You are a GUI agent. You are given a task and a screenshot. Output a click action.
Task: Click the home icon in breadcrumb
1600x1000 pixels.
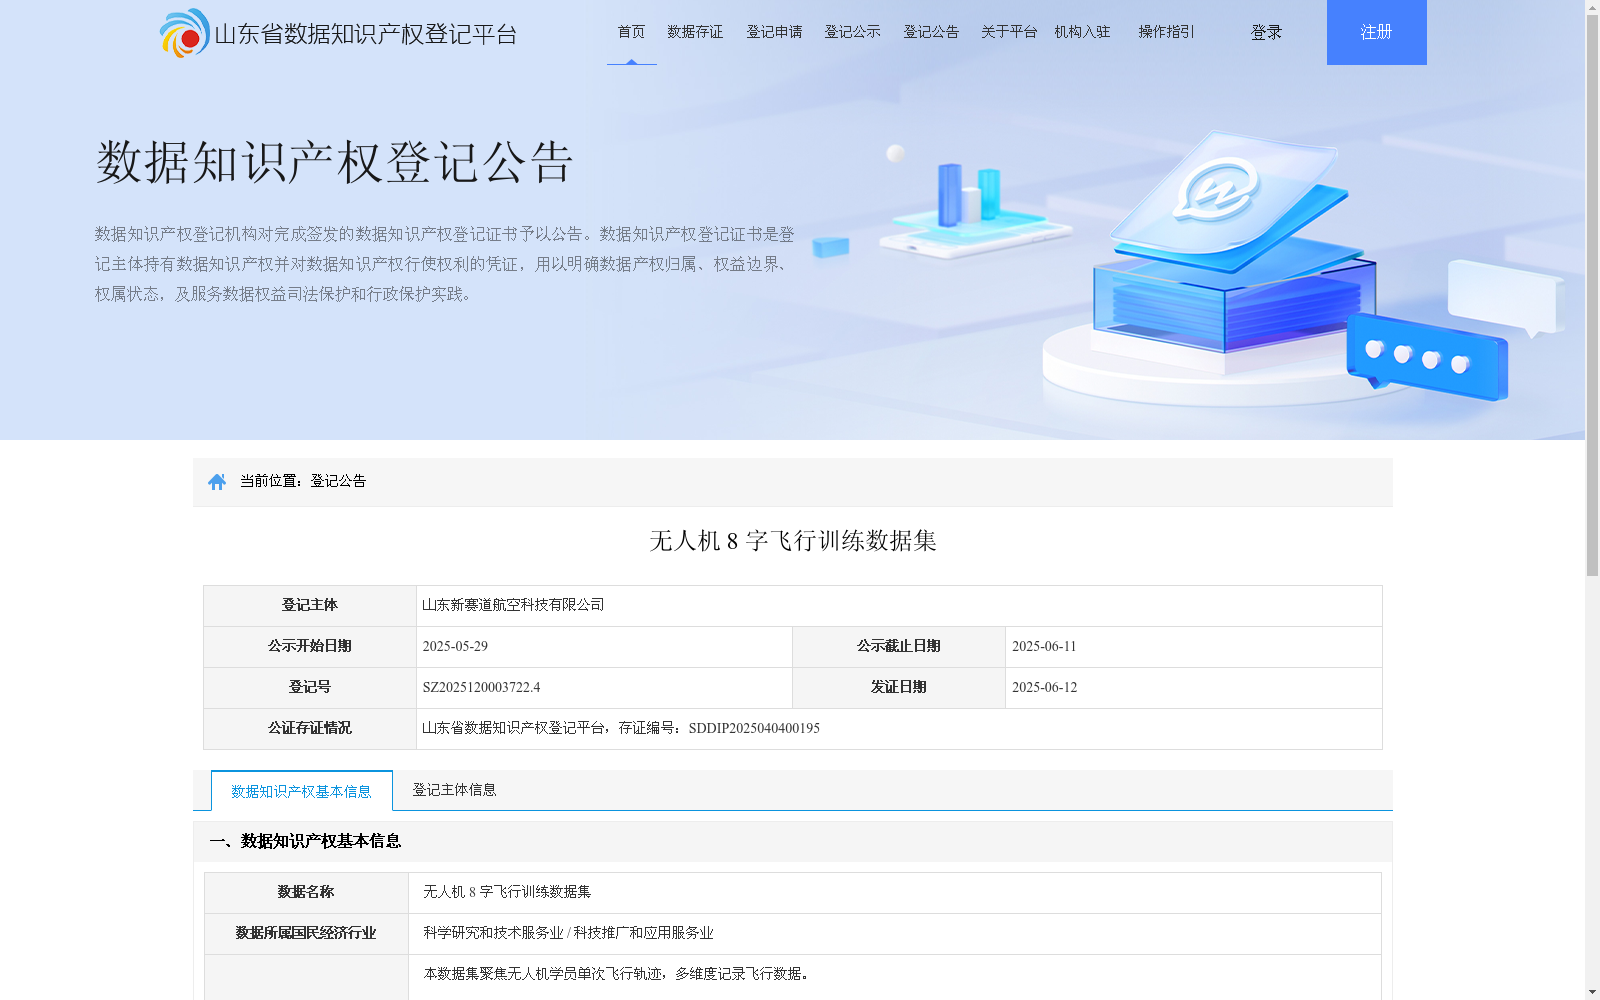click(x=217, y=482)
